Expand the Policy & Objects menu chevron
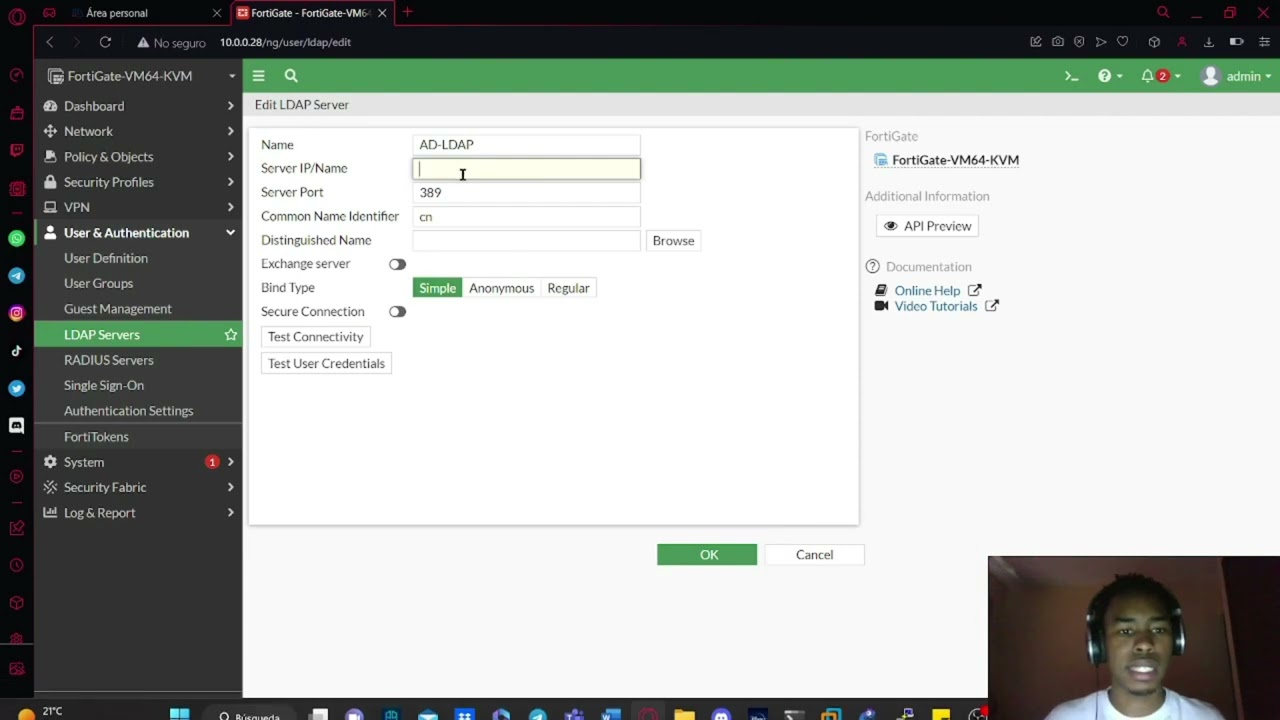This screenshot has width=1280, height=720. (x=230, y=157)
